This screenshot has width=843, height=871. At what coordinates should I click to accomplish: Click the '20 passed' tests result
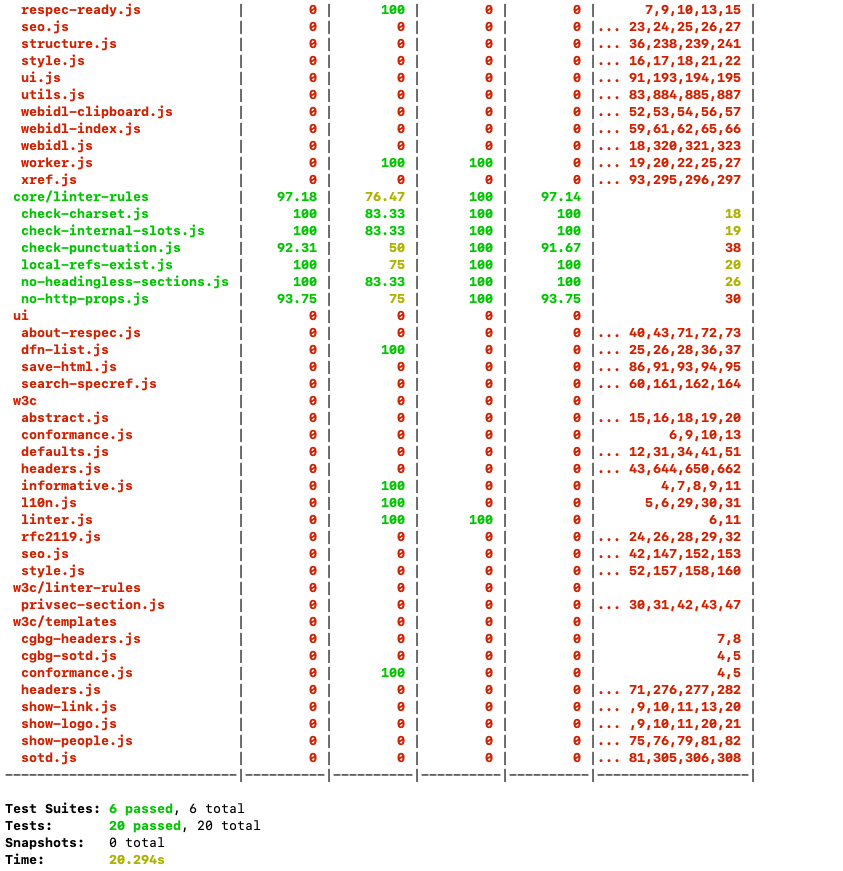click(145, 826)
